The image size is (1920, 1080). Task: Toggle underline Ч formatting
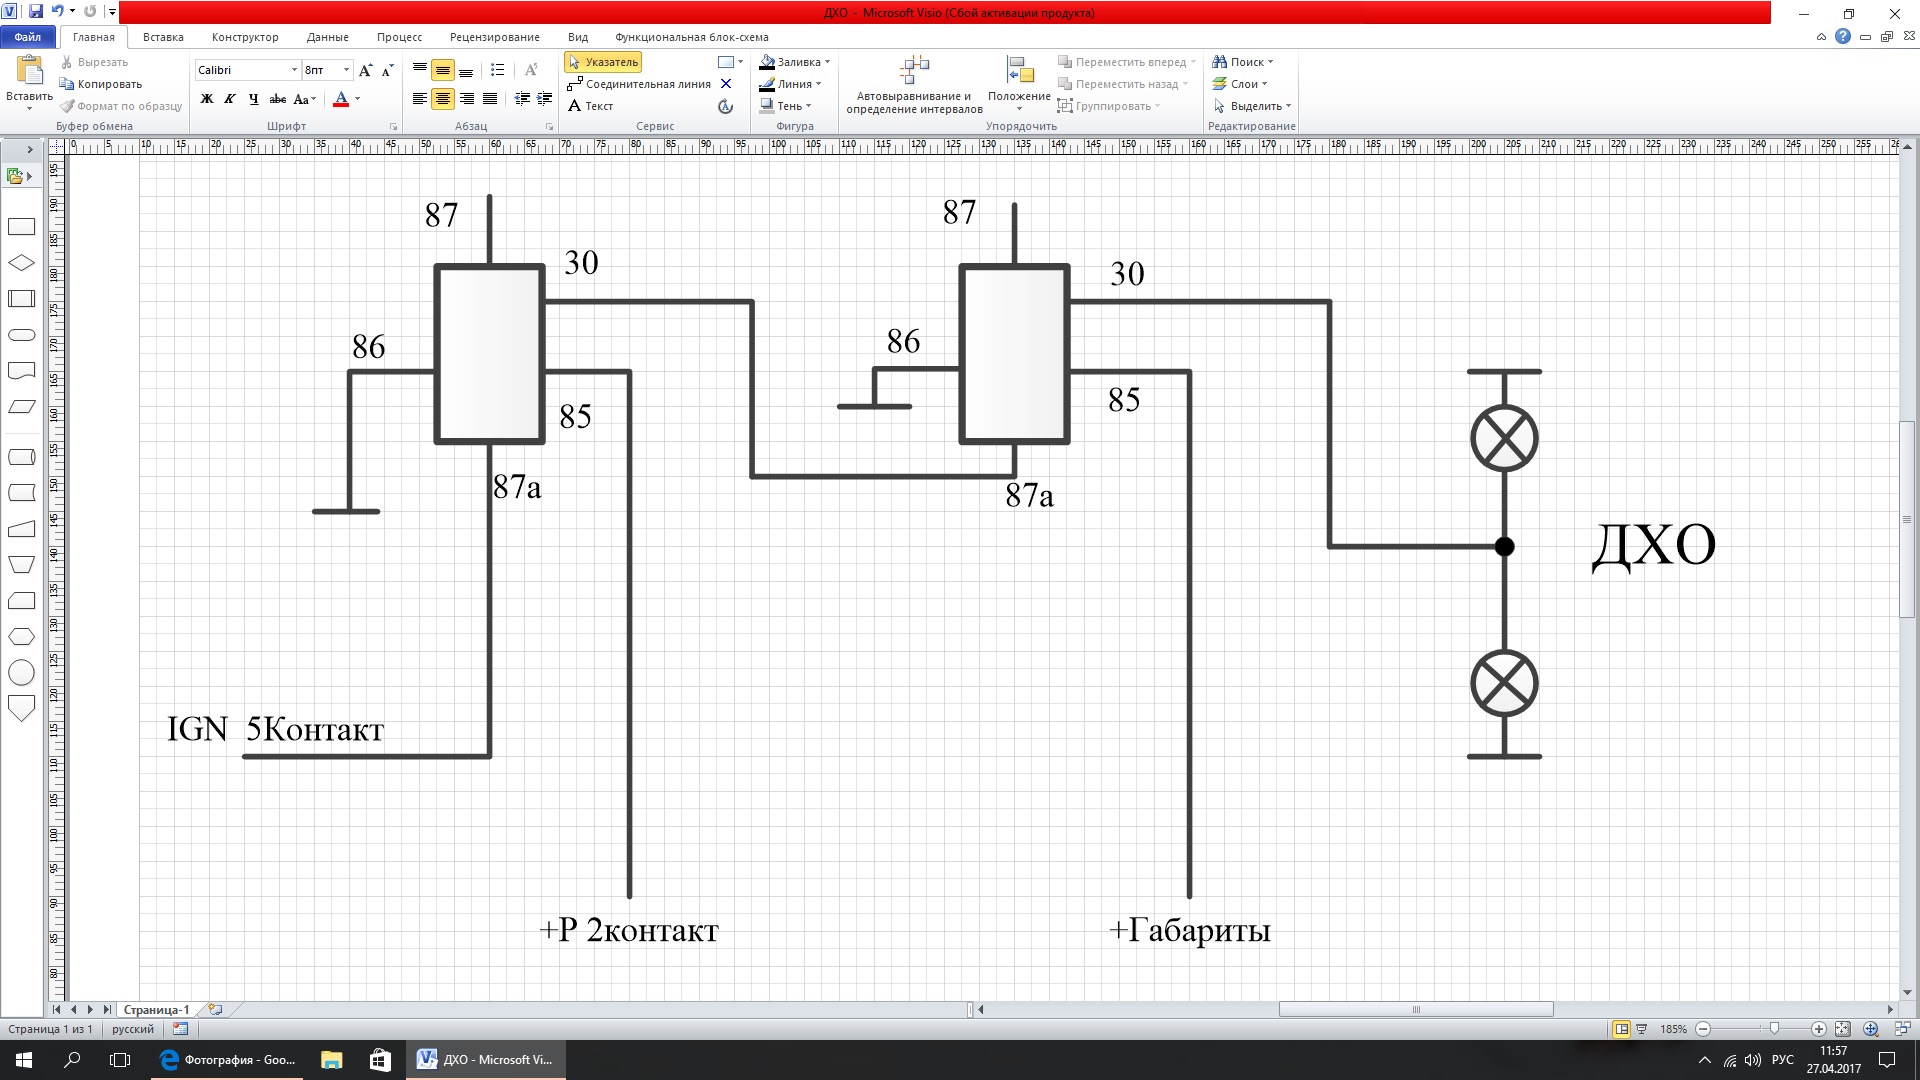tap(253, 99)
